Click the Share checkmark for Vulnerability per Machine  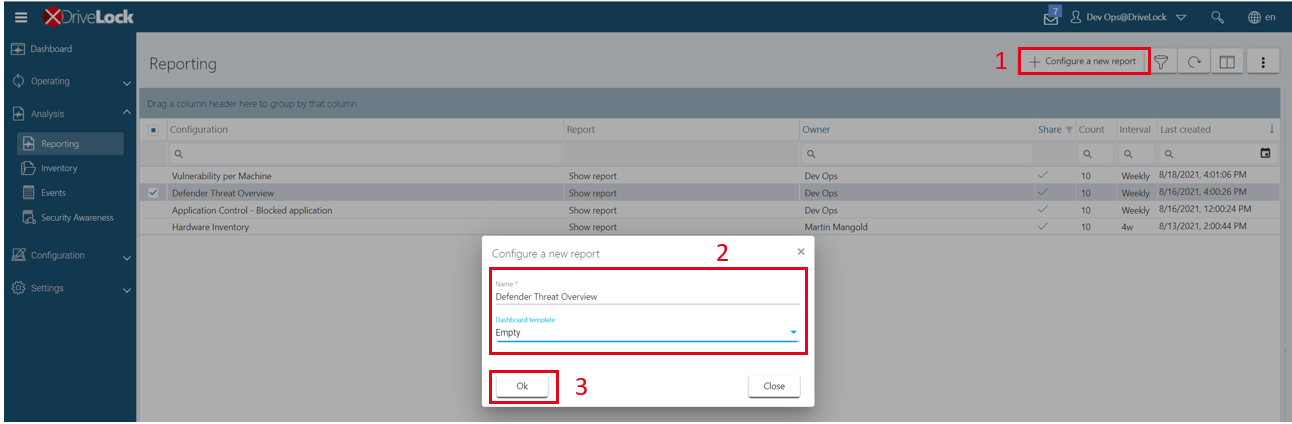tap(1044, 176)
